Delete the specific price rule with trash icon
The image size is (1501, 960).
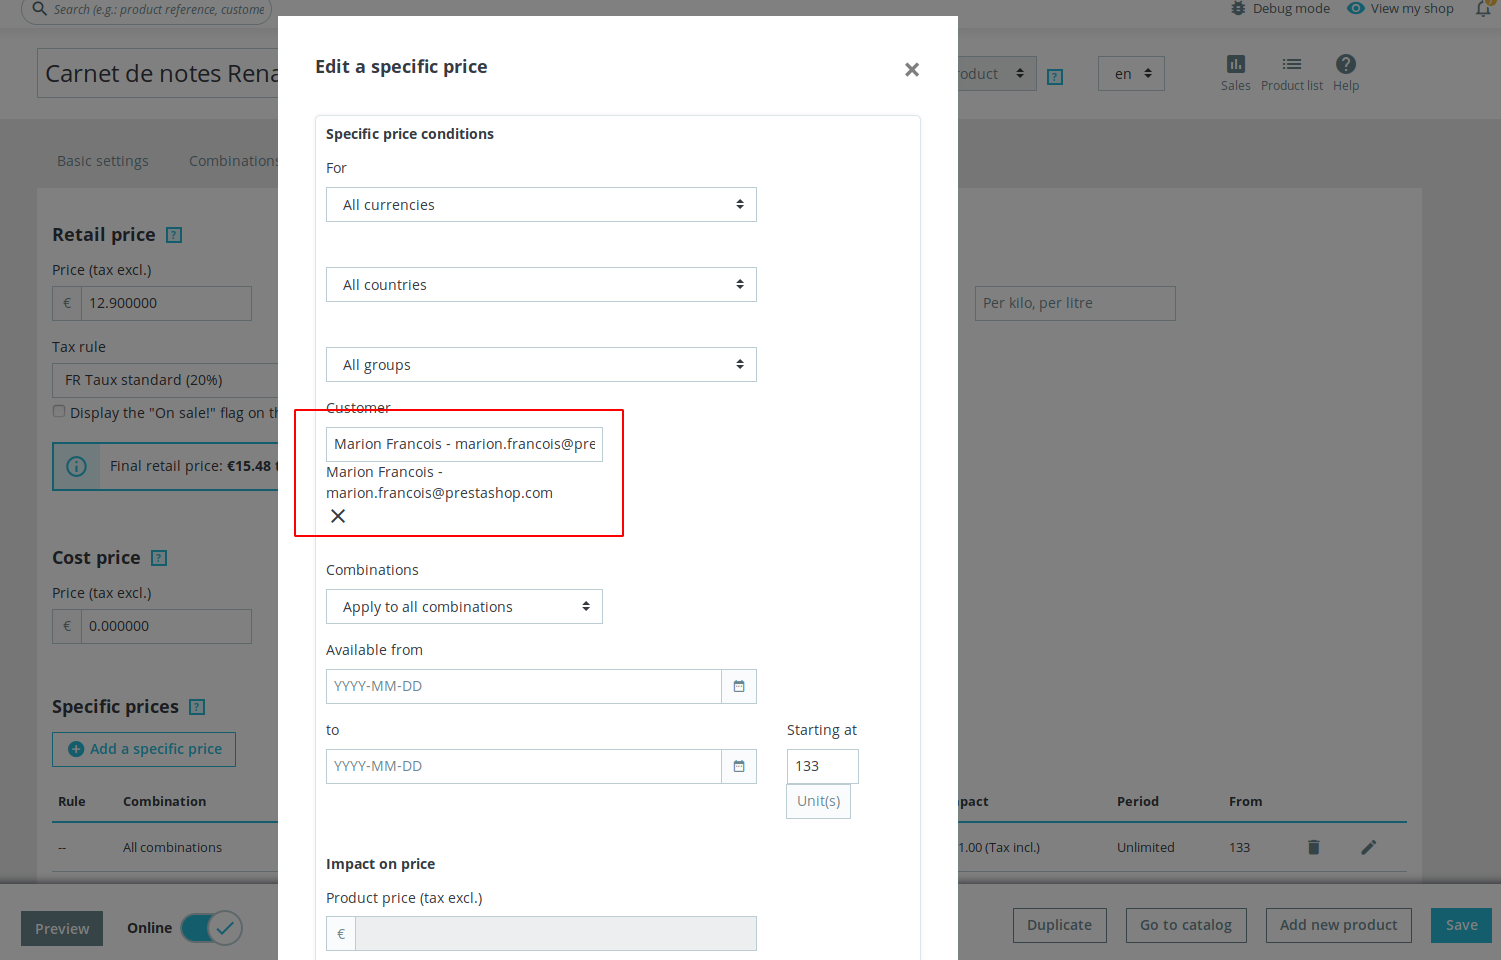coord(1313,847)
